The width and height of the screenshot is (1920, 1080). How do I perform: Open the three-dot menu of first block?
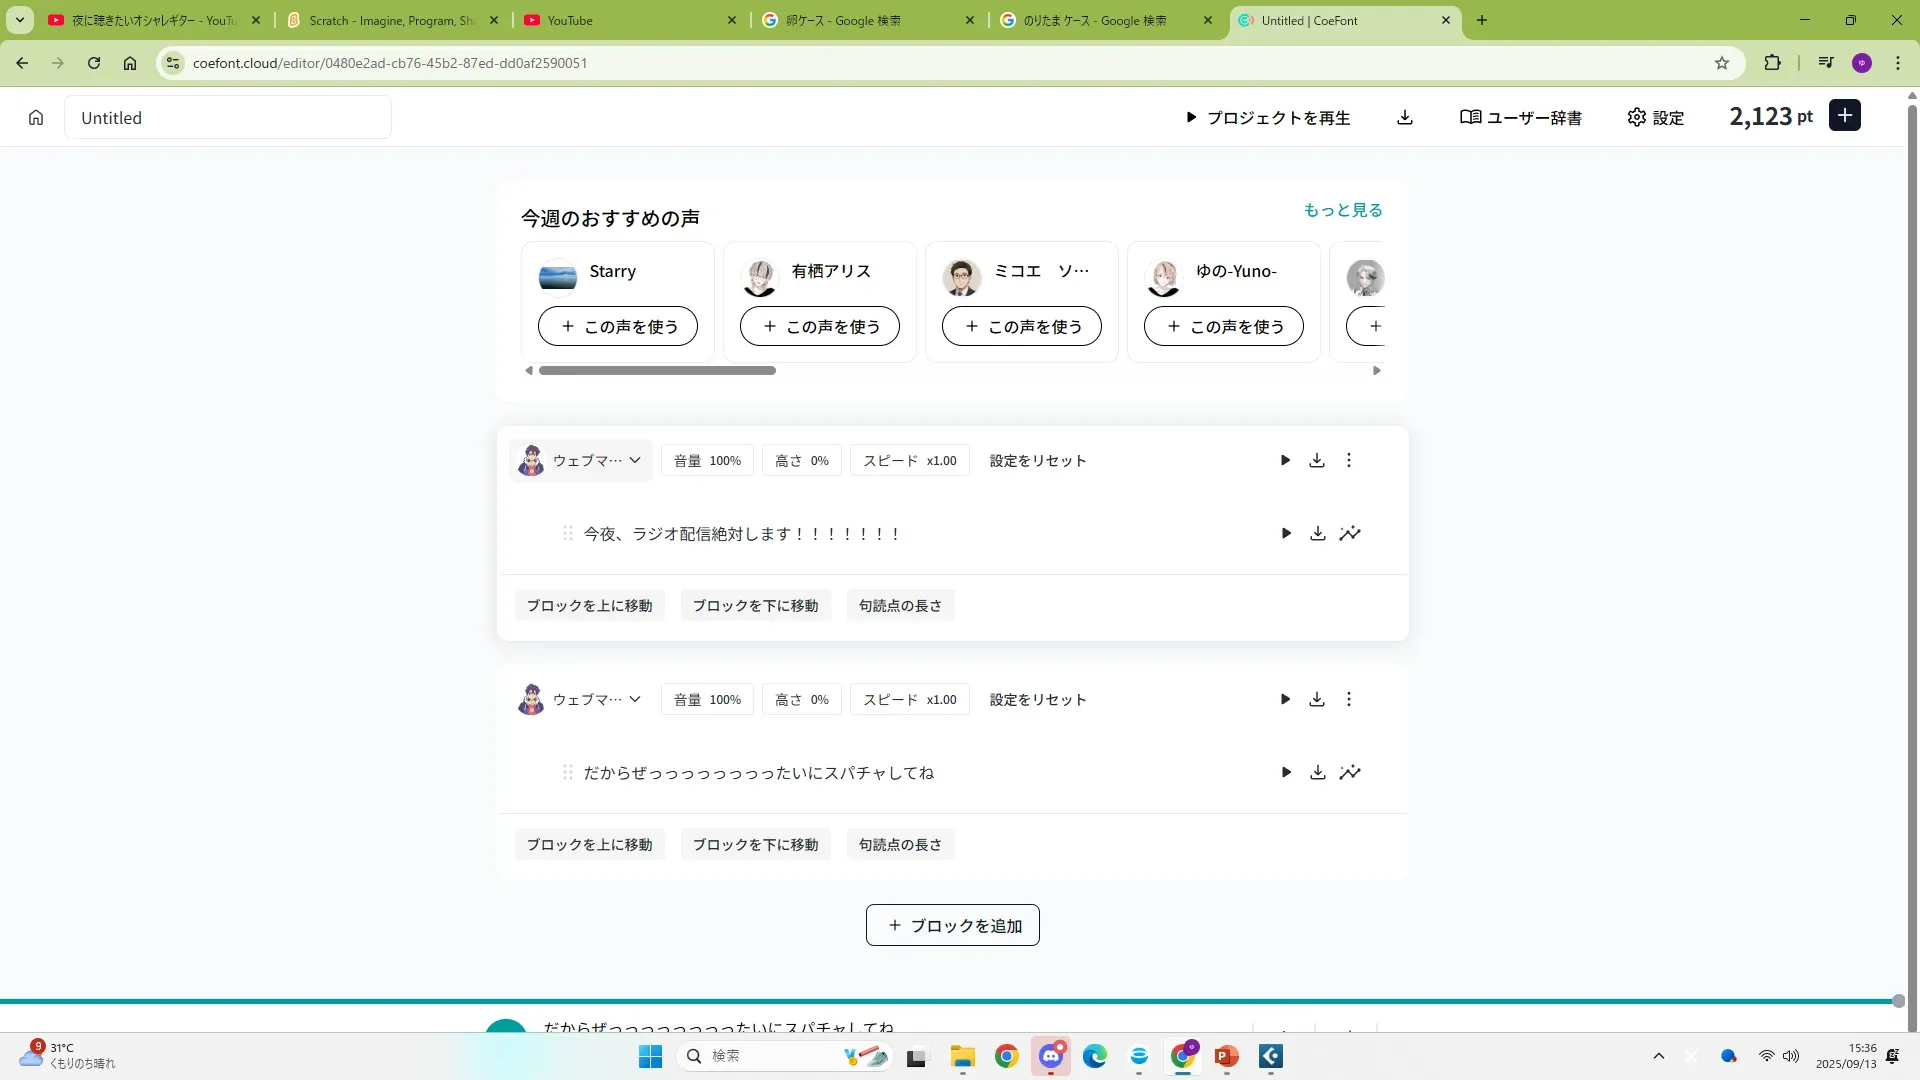tap(1349, 460)
